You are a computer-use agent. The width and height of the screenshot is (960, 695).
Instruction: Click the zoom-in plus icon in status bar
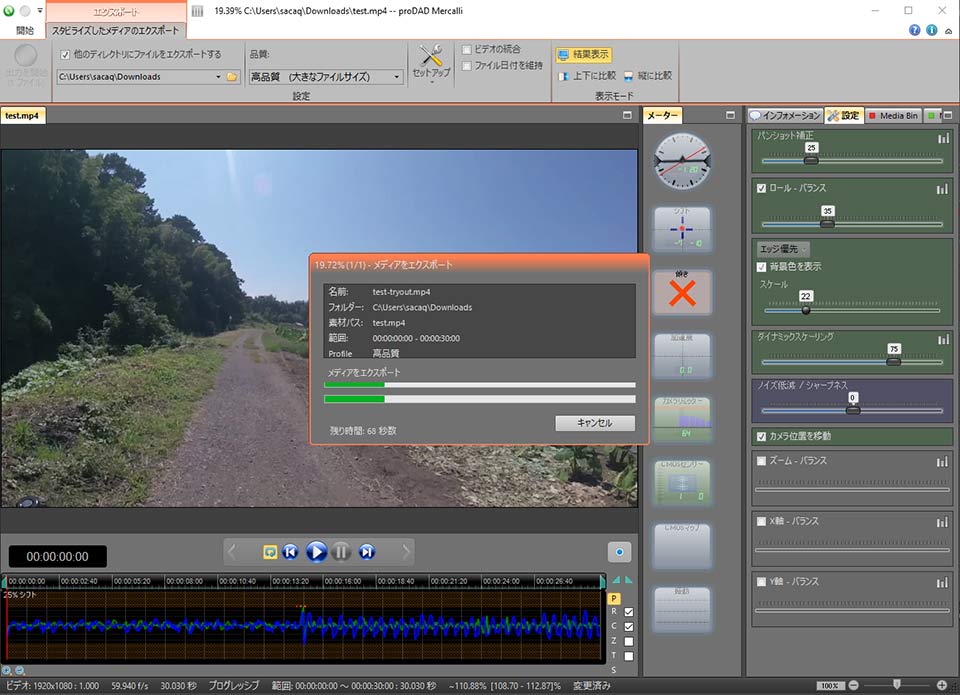[942, 685]
